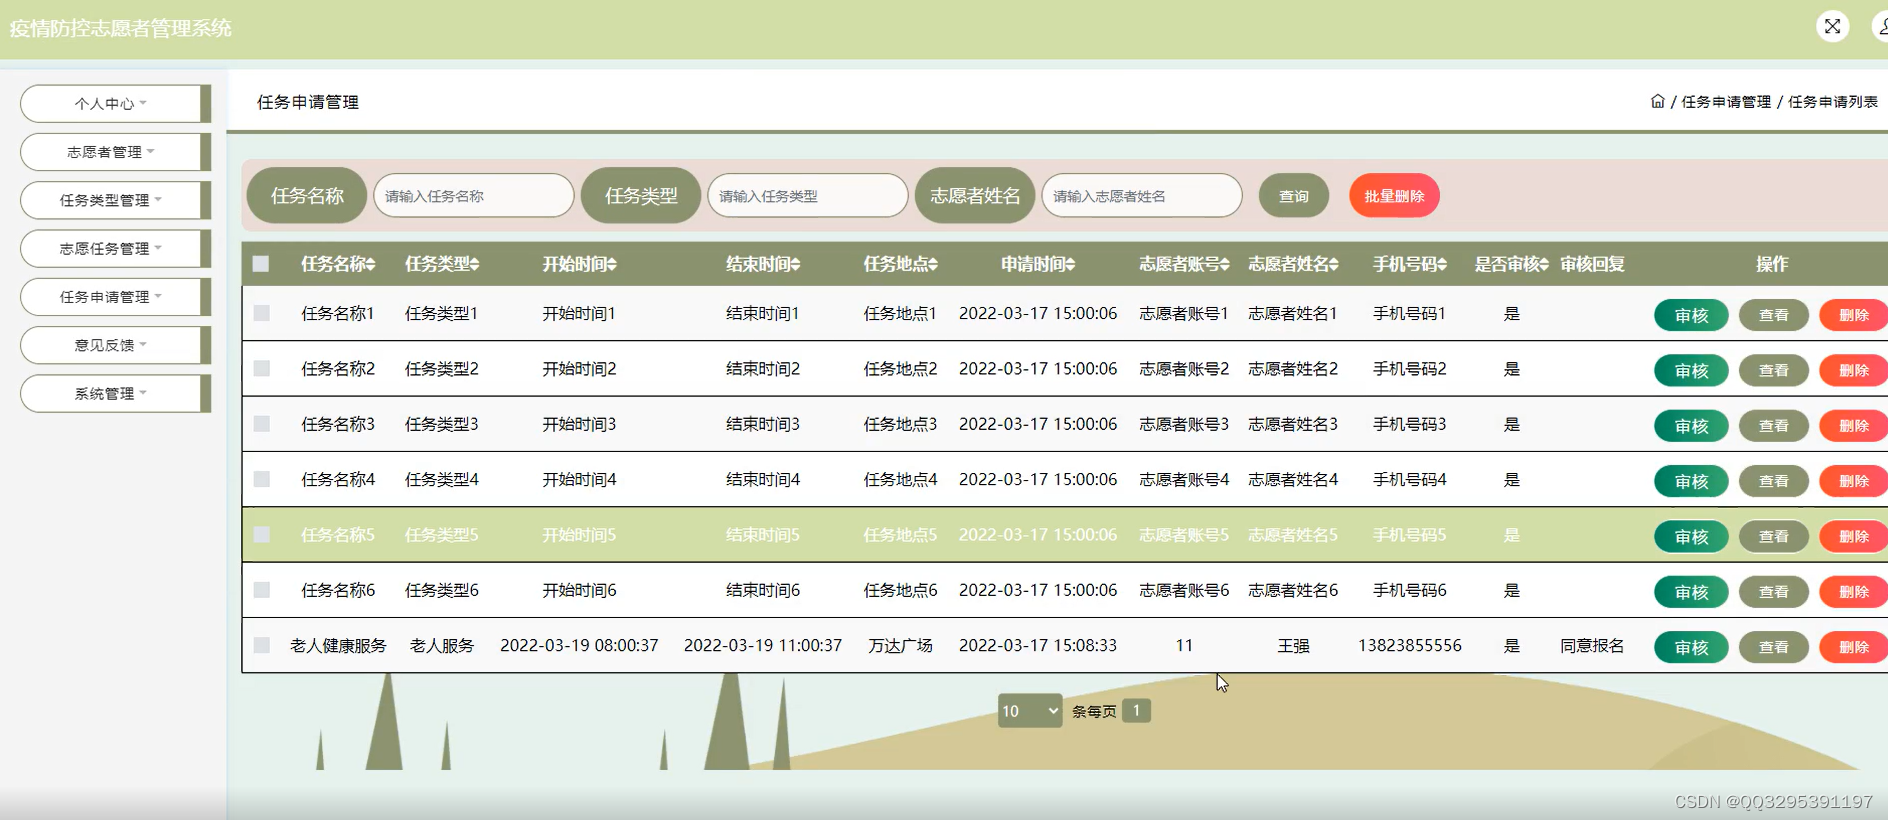Screen dimensions: 1888x820
Task: Focus the 请输入任务名称 input field
Action: 474,196
